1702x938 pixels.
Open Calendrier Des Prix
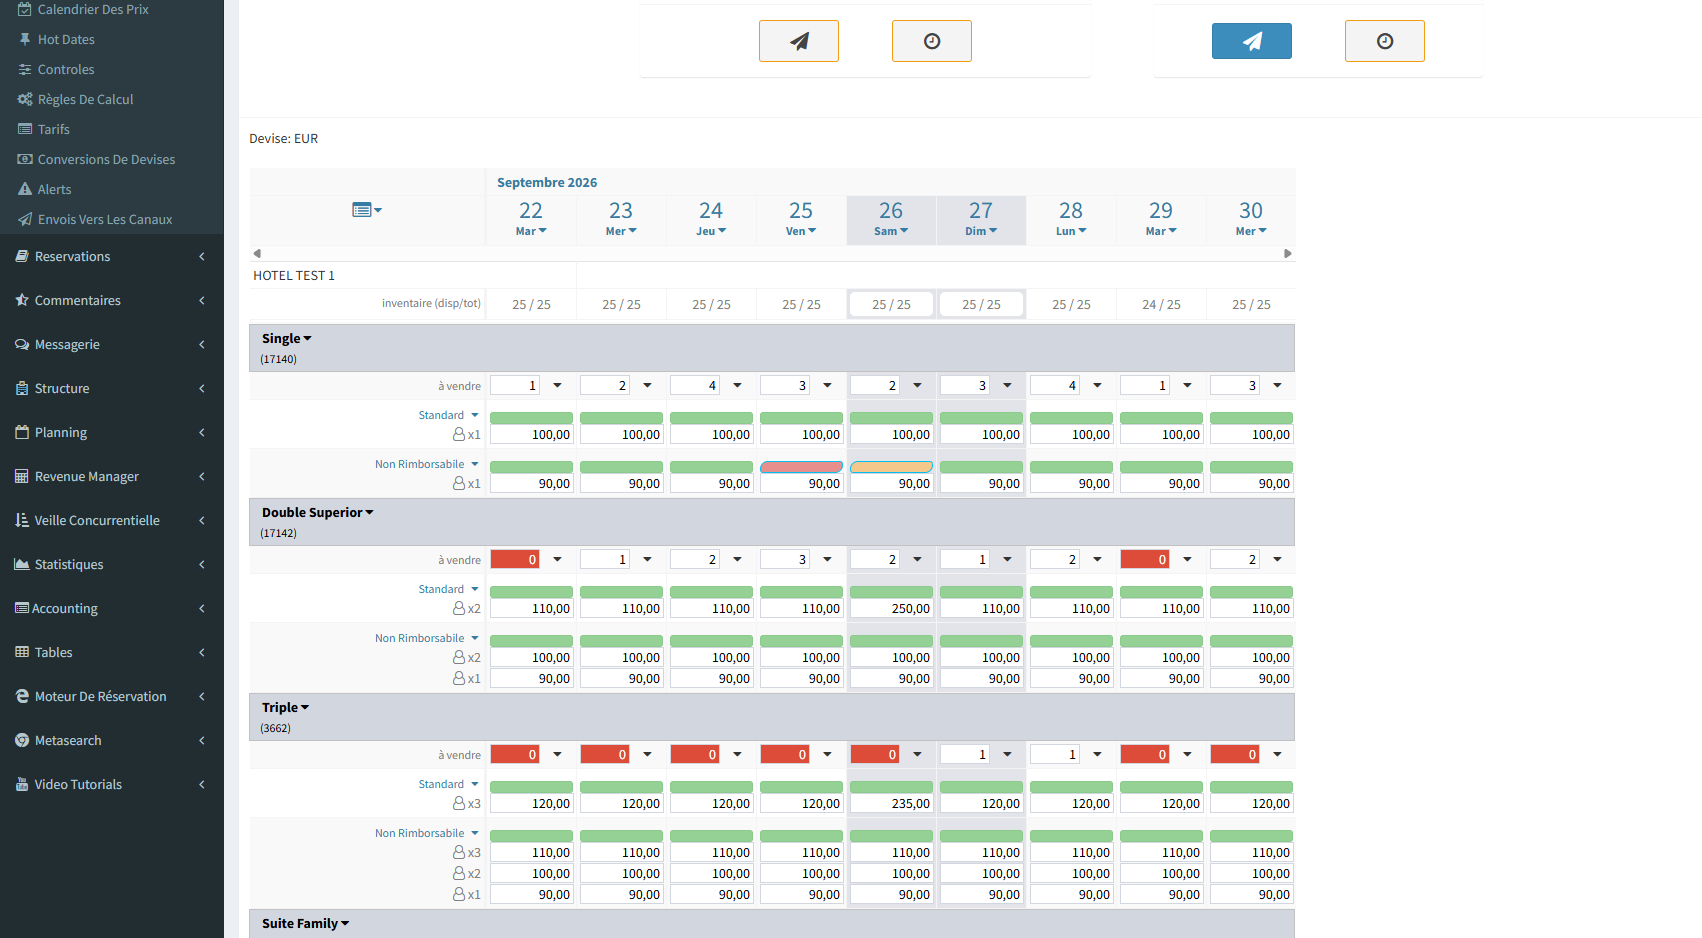(x=93, y=9)
